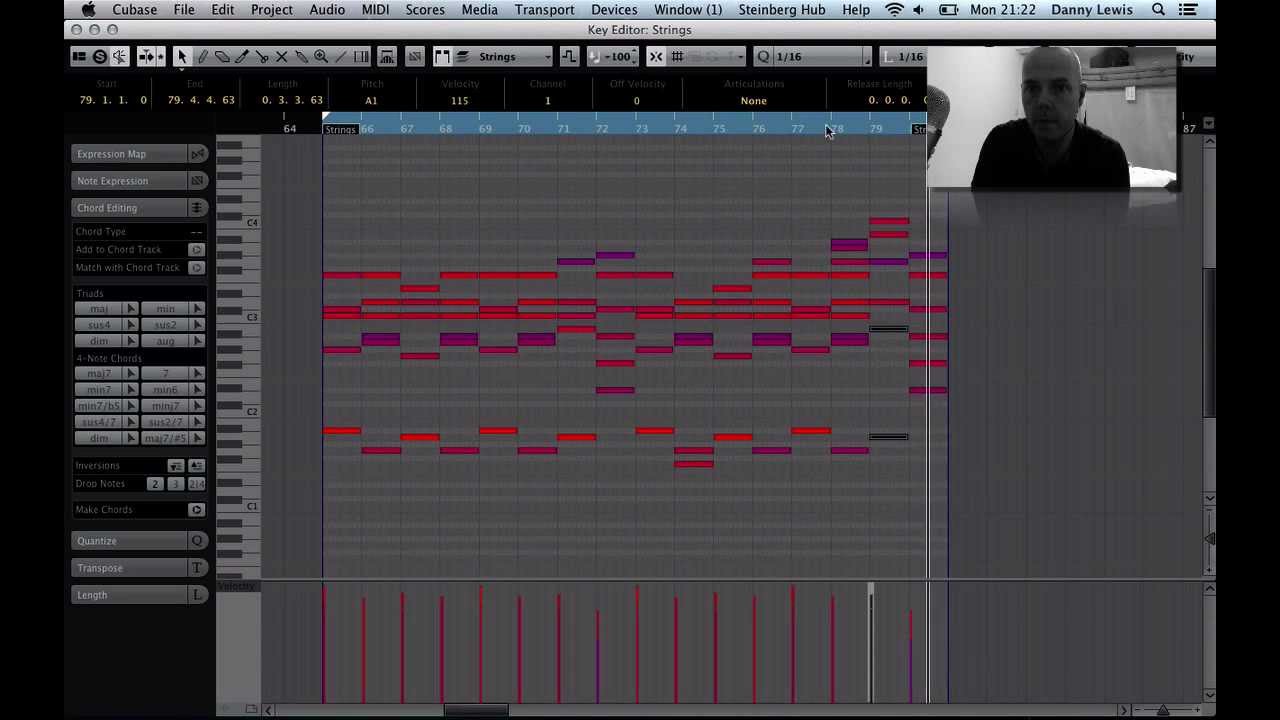Viewport: 1280px width, 720px height.
Task: Click the Add to Chord Track button
Action: click(x=196, y=250)
